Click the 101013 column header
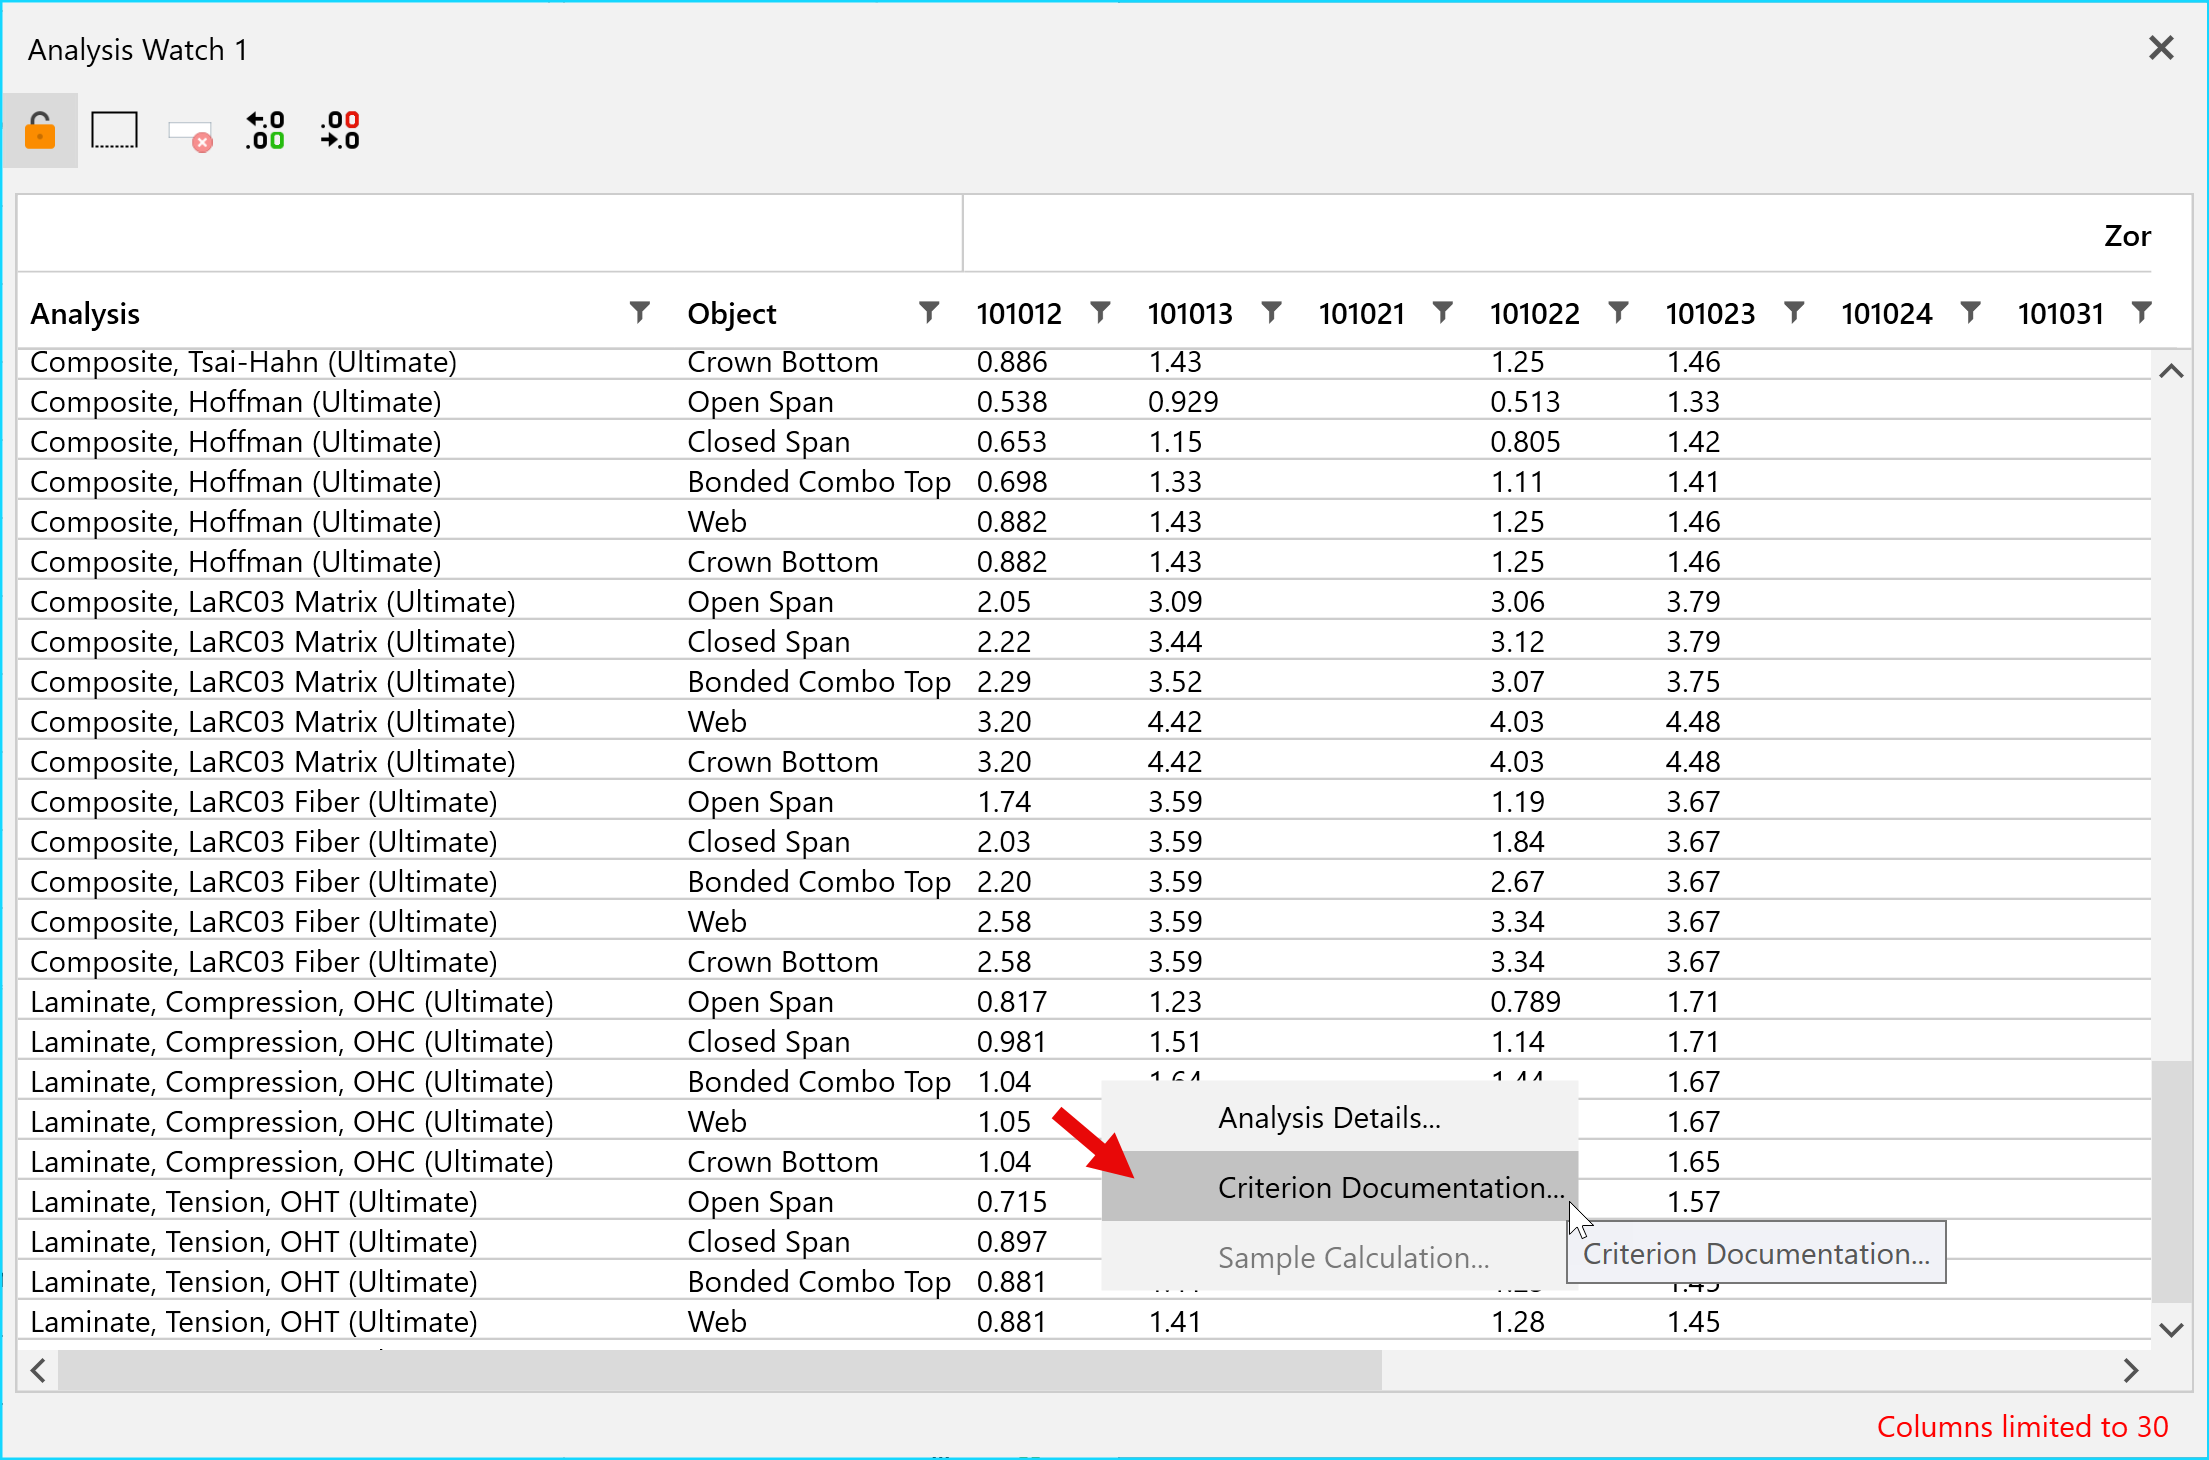The image size is (2209, 1460). coord(1189,314)
